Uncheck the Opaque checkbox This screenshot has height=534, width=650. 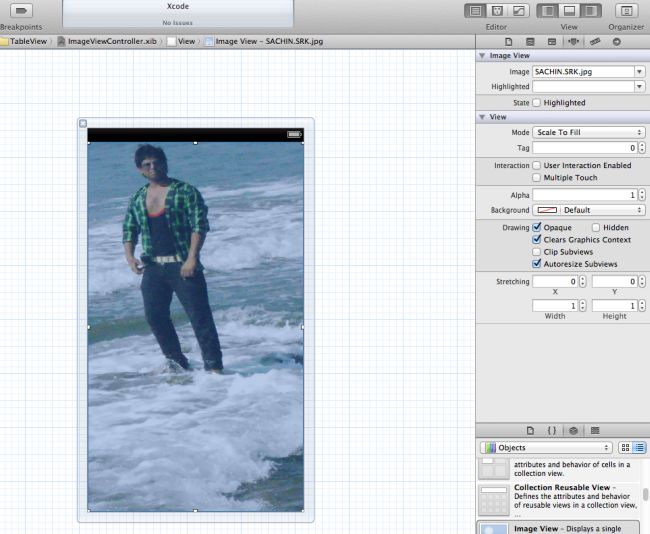[x=536, y=227]
